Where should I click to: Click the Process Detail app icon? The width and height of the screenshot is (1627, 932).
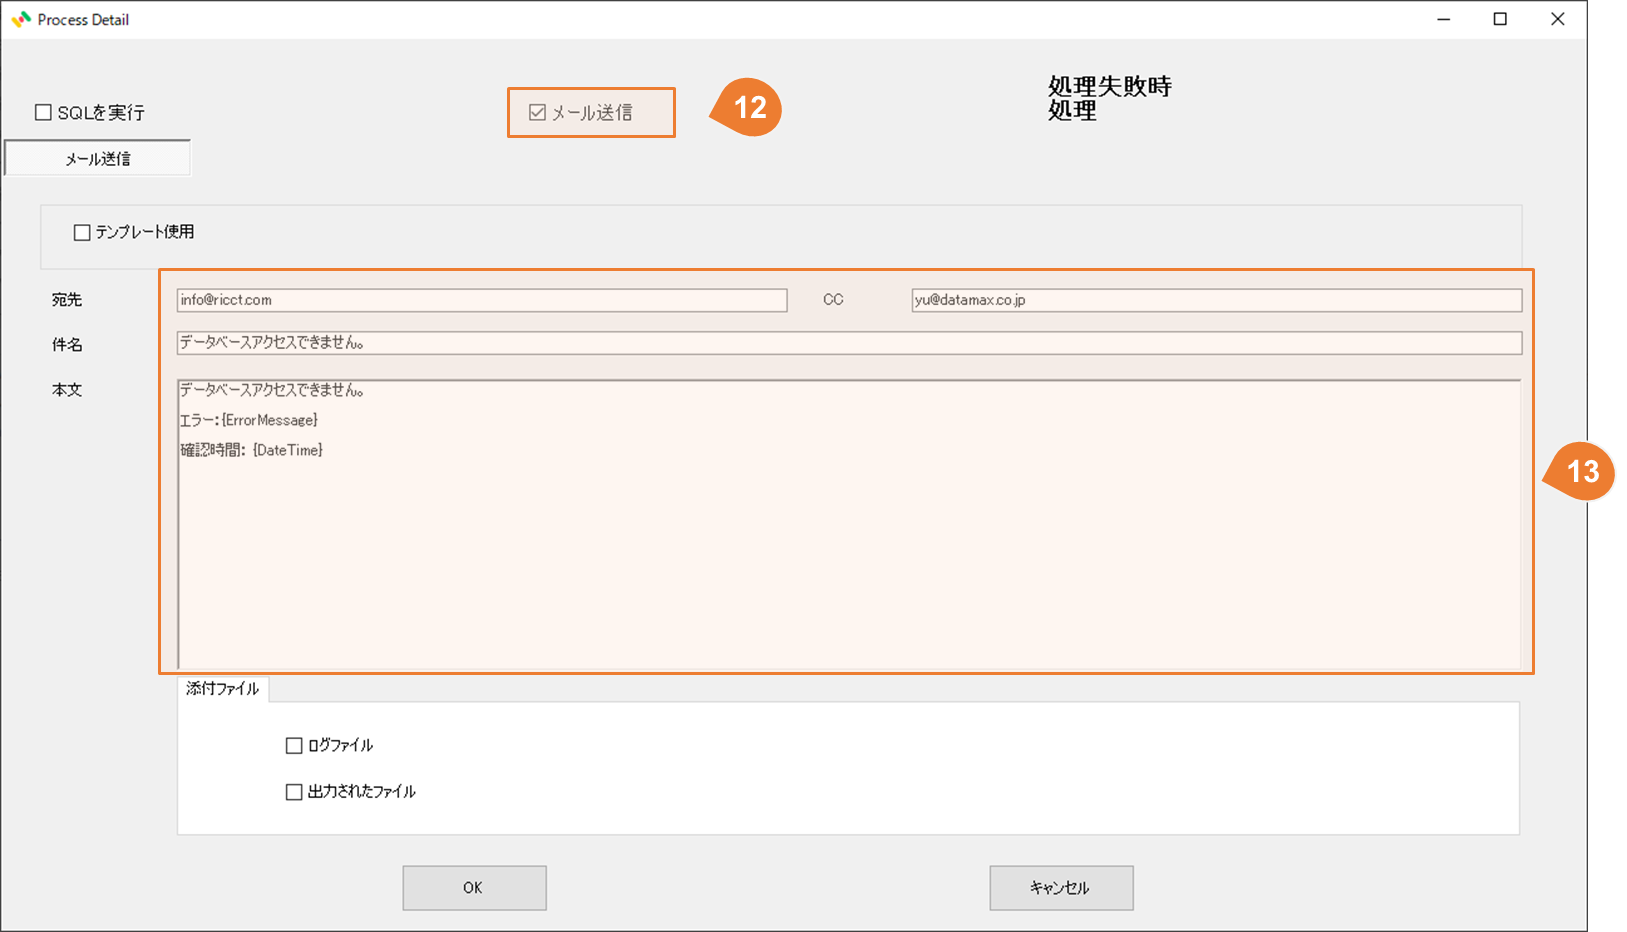click(21, 19)
